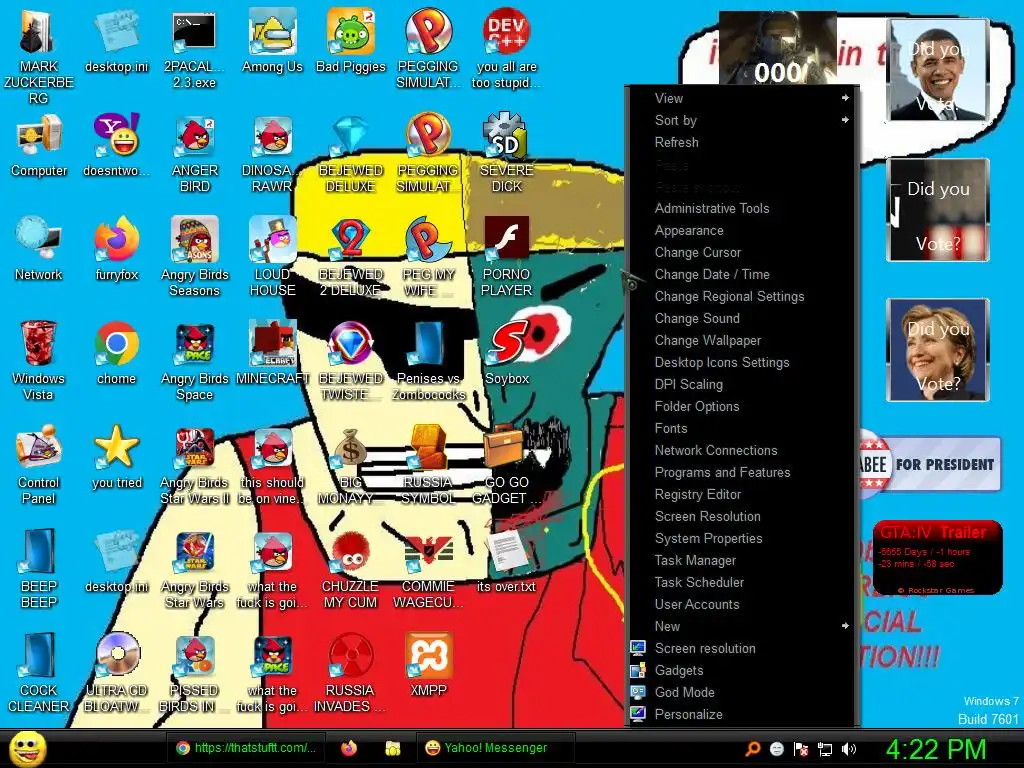Open the Among Us desktop icon

(272, 40)
